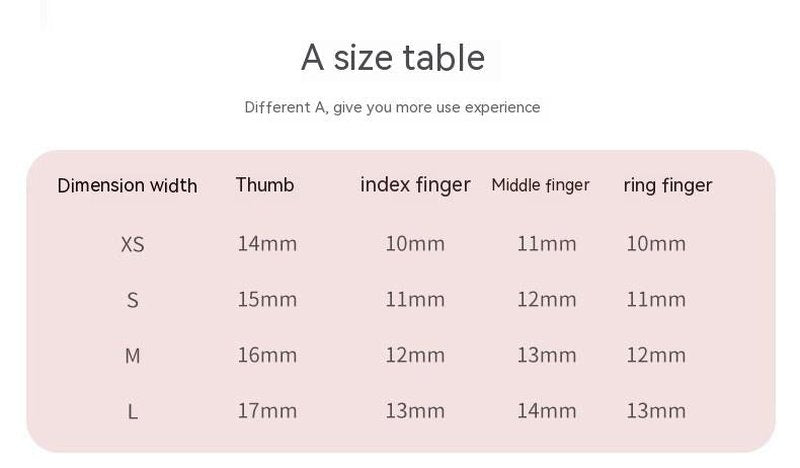This screenshot has height=468, width=800.
Task: Click the 'Thumb' column header
Action: coord(265,184)
